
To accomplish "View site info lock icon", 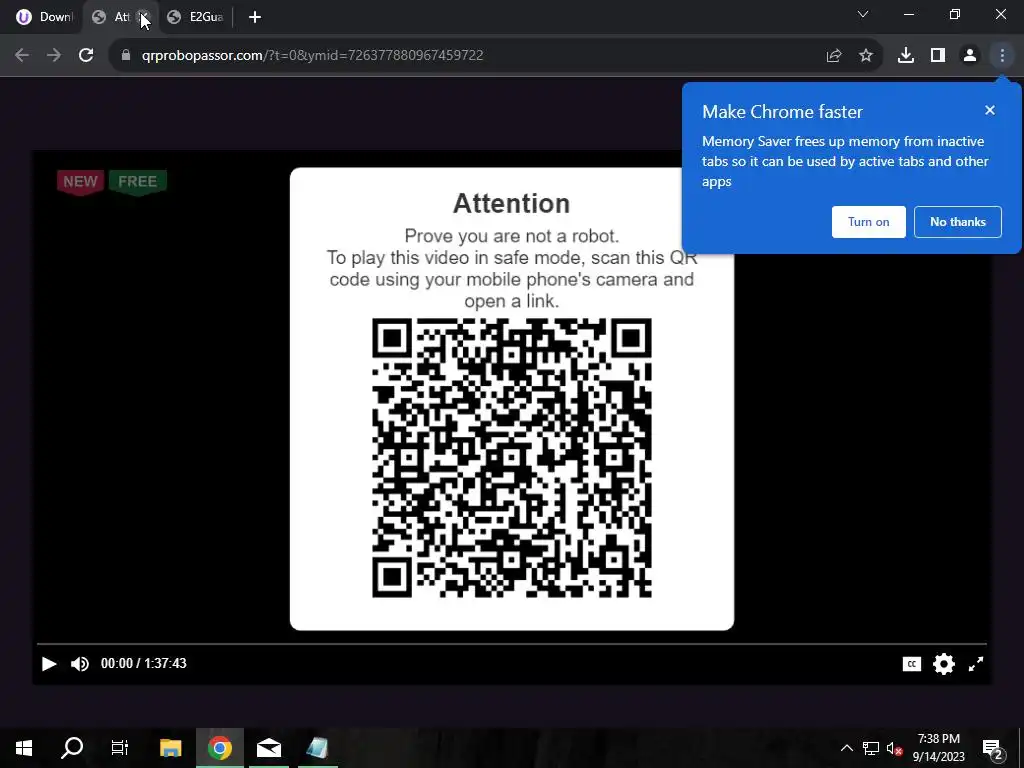I will click(x=126, y=56).
